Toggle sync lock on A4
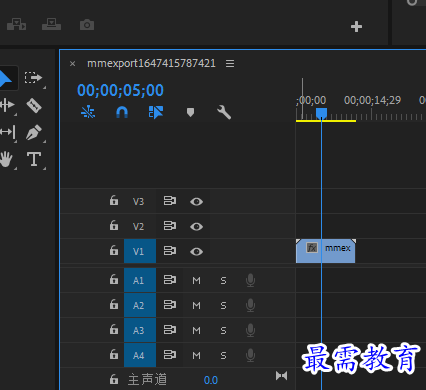This screenshot has width=426, height=390. click(x=170, y=355)
